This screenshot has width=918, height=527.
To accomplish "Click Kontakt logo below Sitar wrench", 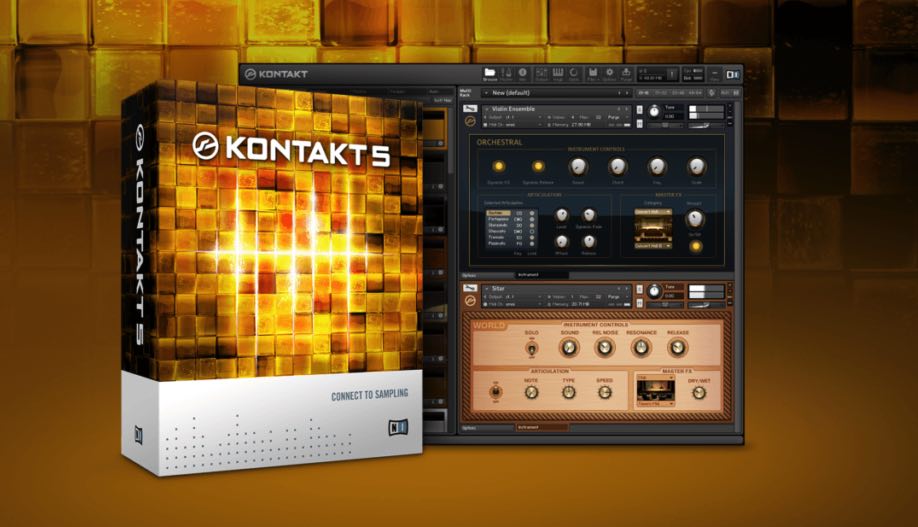I will [470, 301].
